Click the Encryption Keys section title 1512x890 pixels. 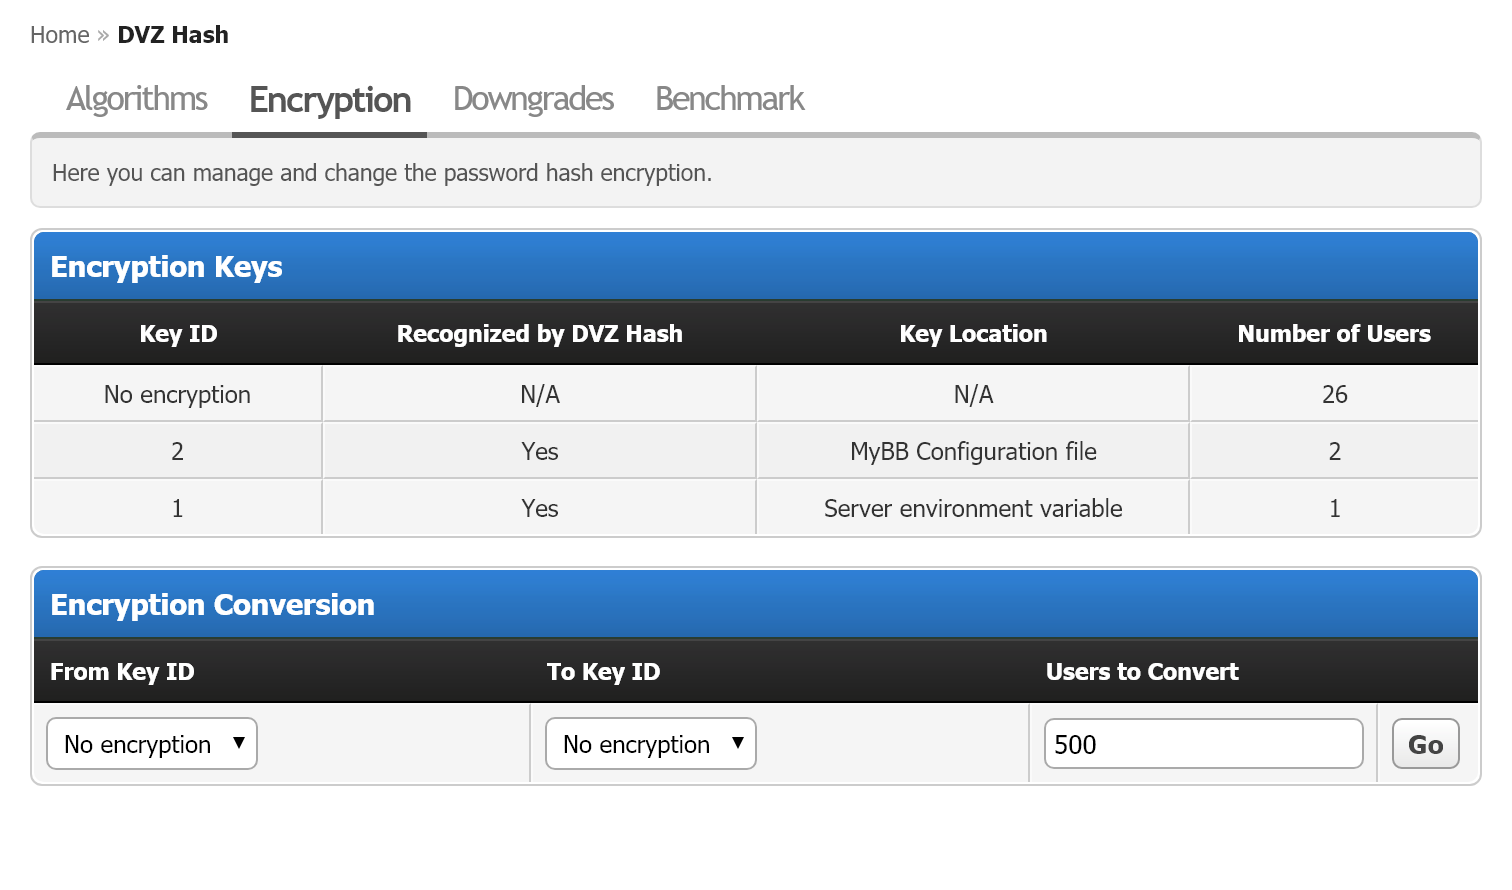point(167,267)
